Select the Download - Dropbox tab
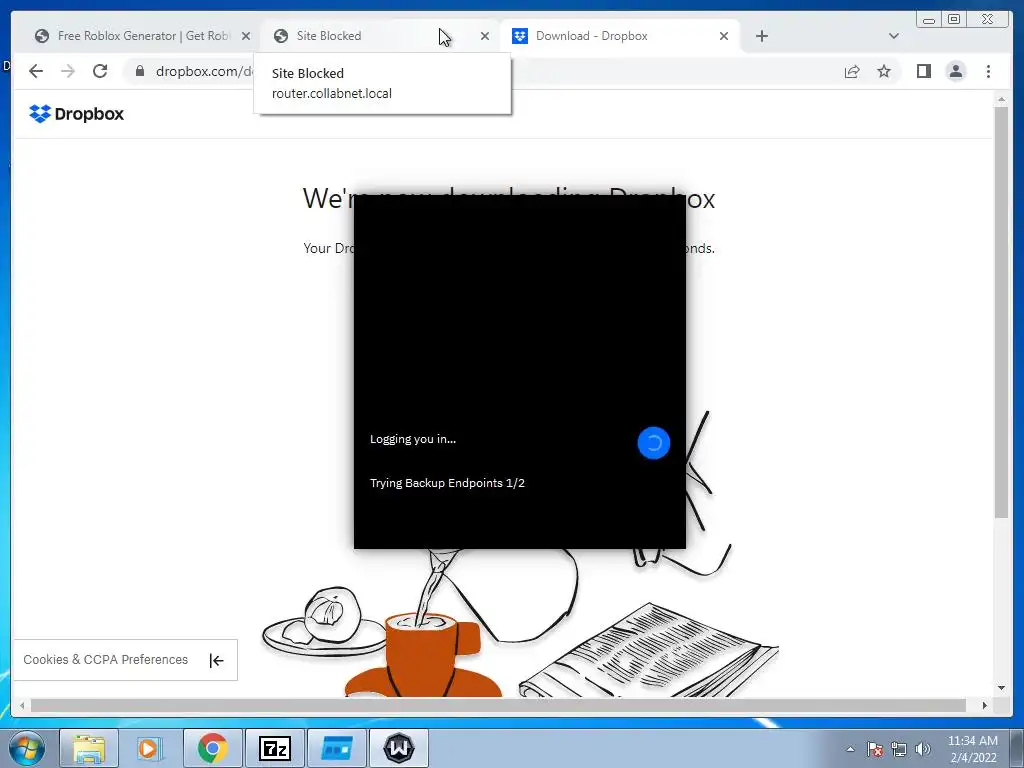The width and height of the screenshot is (1024, 768). click(620, 36)
